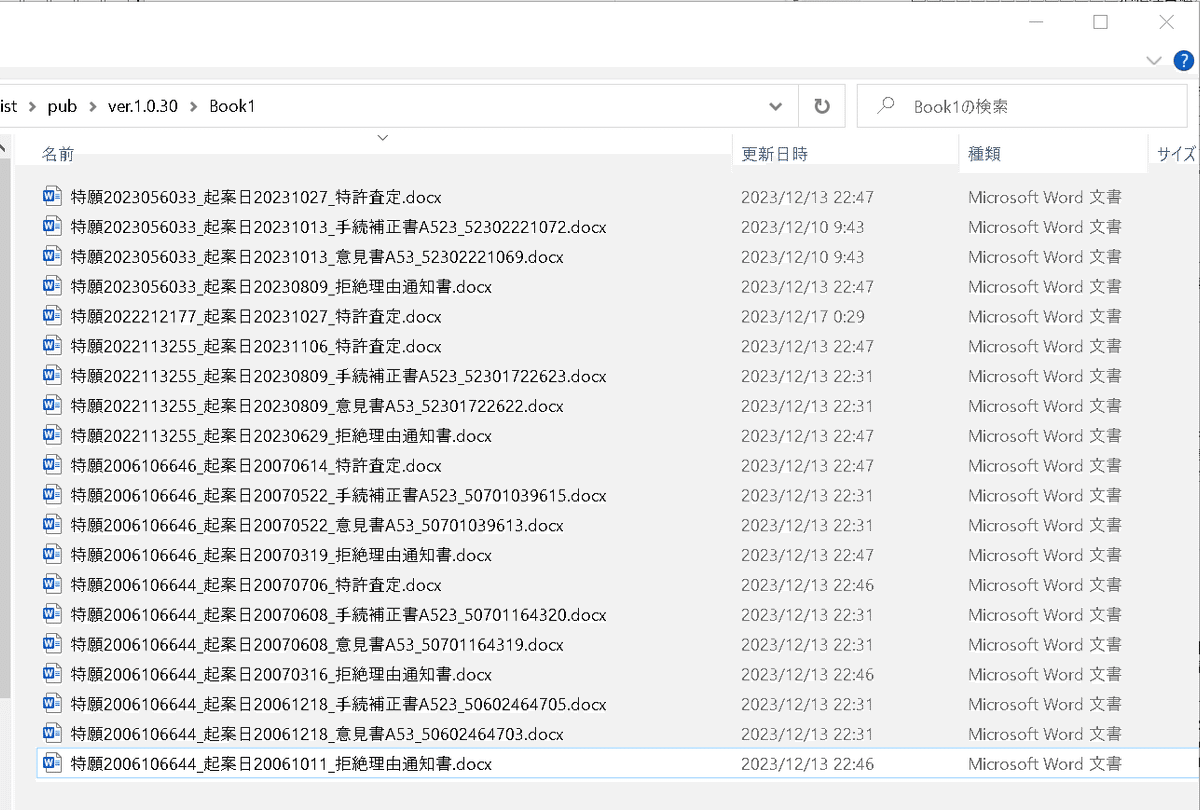The height and width of the screenshot is (810, 1200).
Task: Refresh the Book1 folder view
Action: point(822,106)
